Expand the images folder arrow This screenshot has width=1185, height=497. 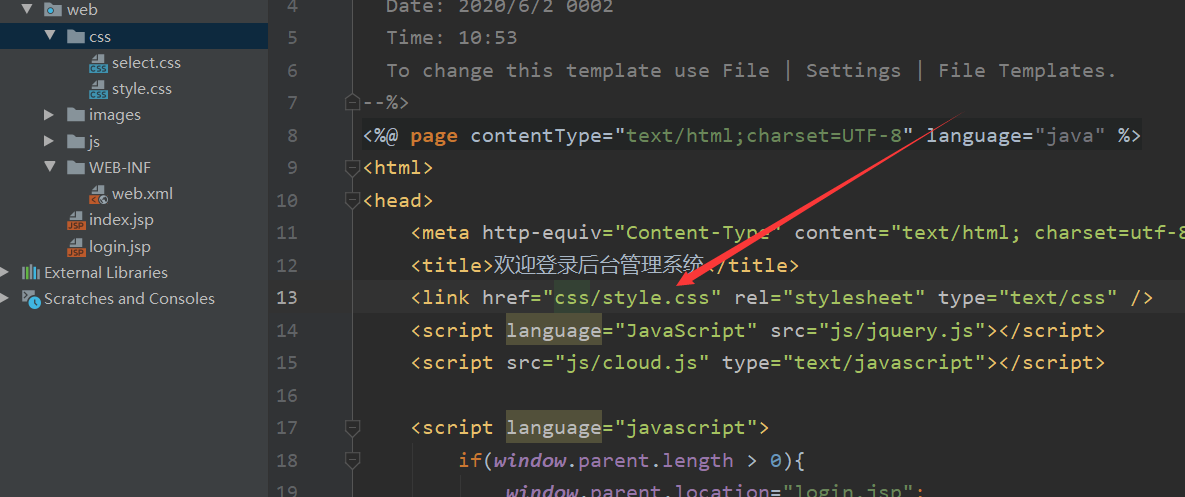click(x=49, y=115)
